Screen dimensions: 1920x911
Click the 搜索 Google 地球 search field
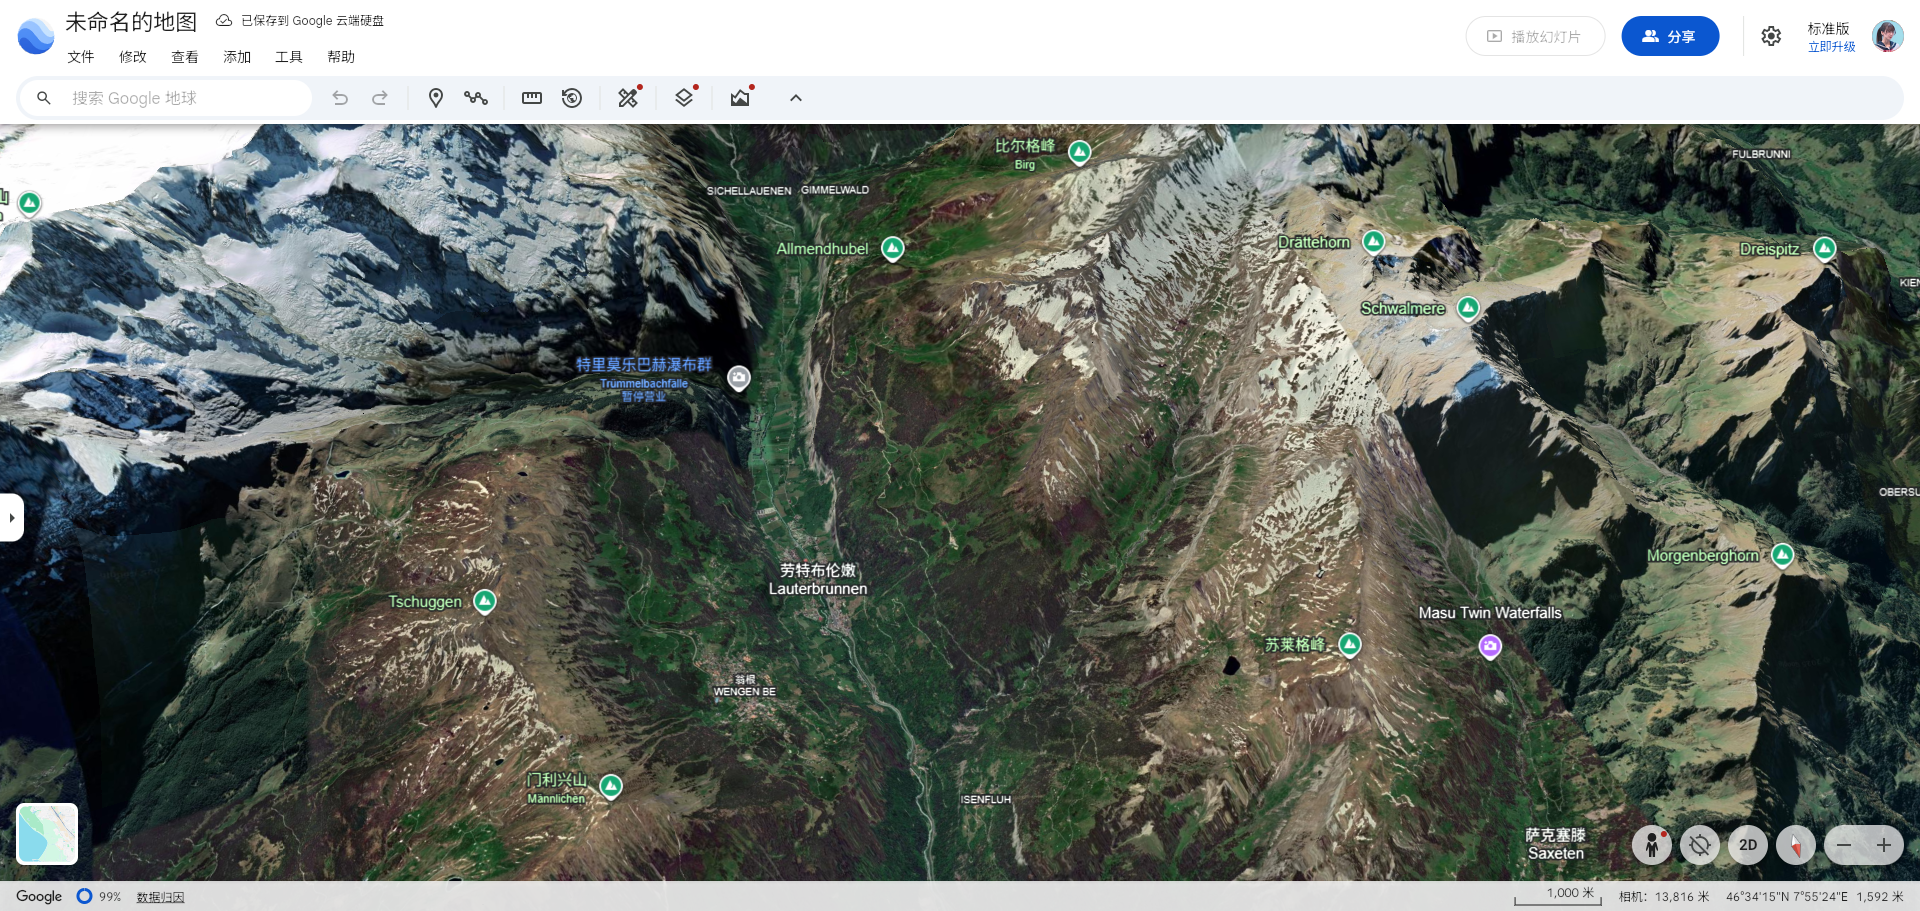tap(180, 98)
